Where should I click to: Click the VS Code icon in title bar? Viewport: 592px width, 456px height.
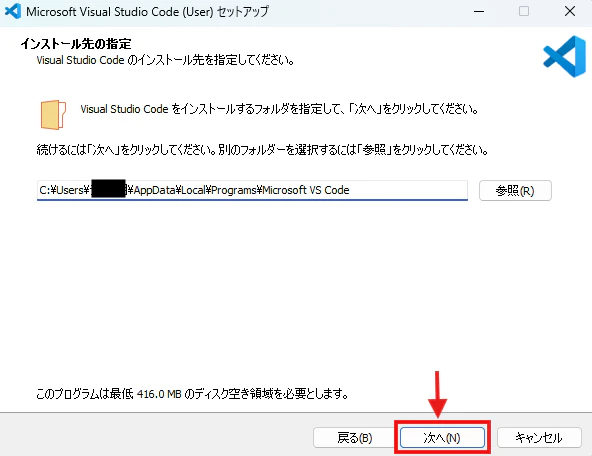[13, 11]
